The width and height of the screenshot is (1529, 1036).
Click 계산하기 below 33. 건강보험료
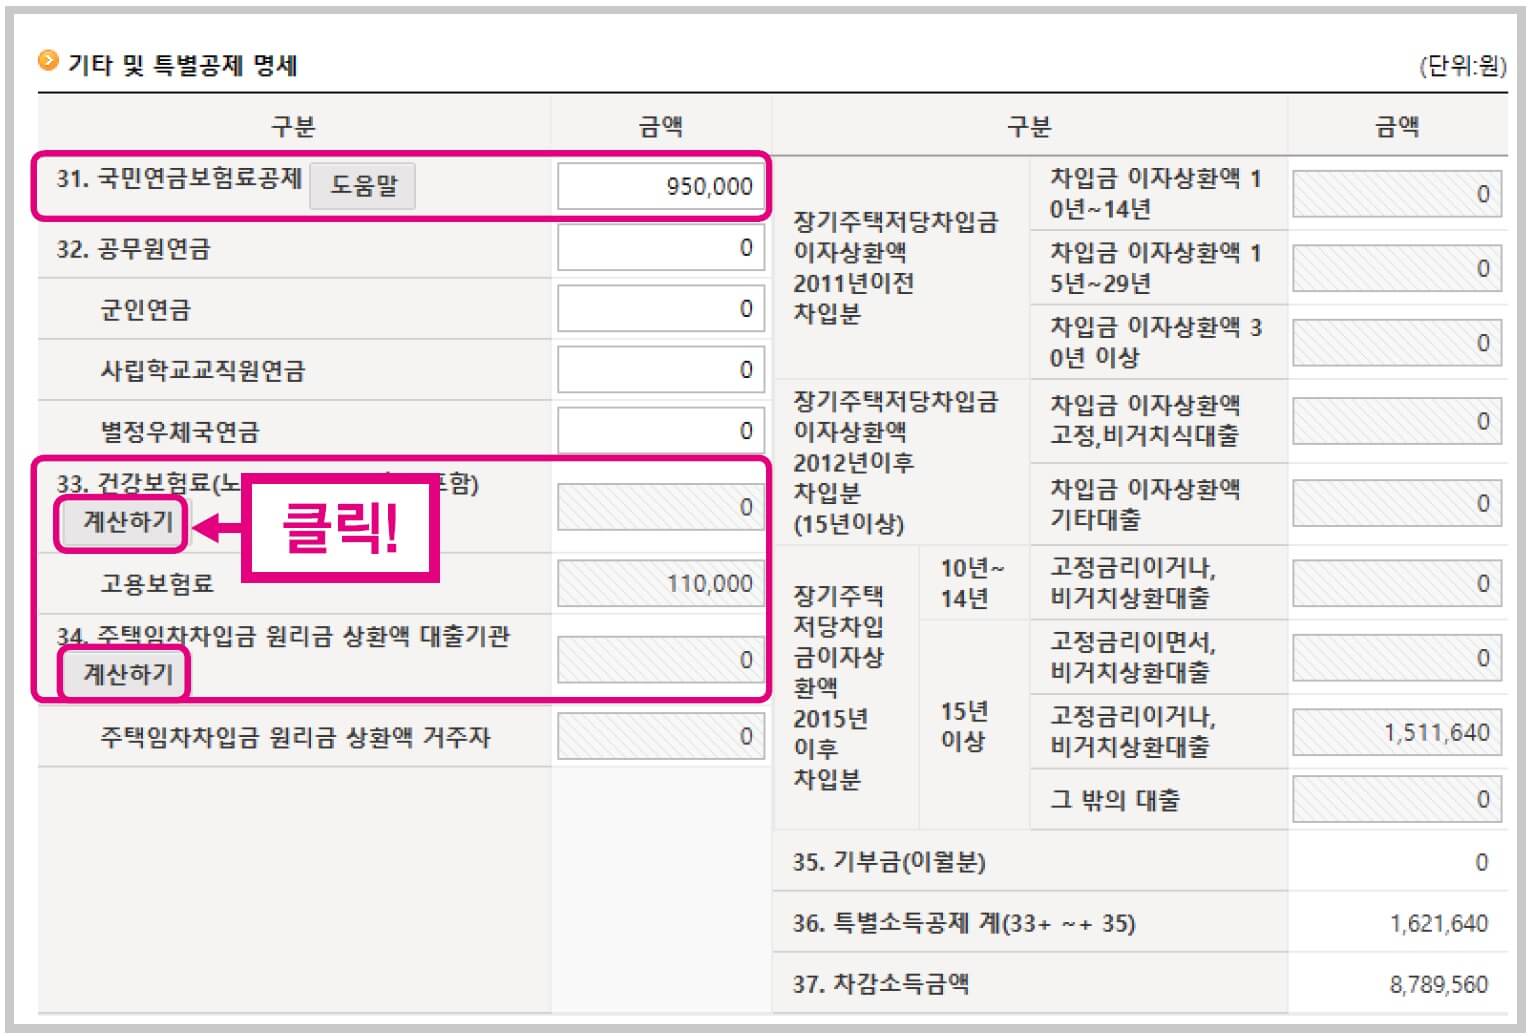point(122,524)
